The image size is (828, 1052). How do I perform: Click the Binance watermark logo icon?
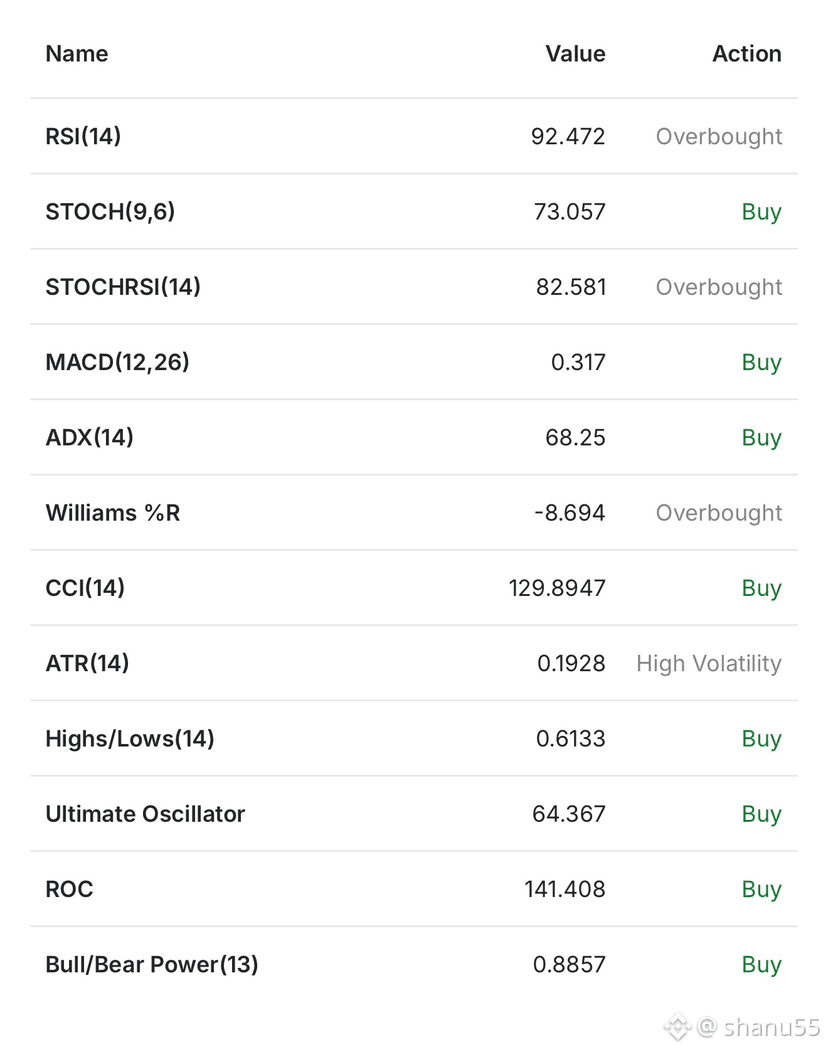pos(677,1027)
